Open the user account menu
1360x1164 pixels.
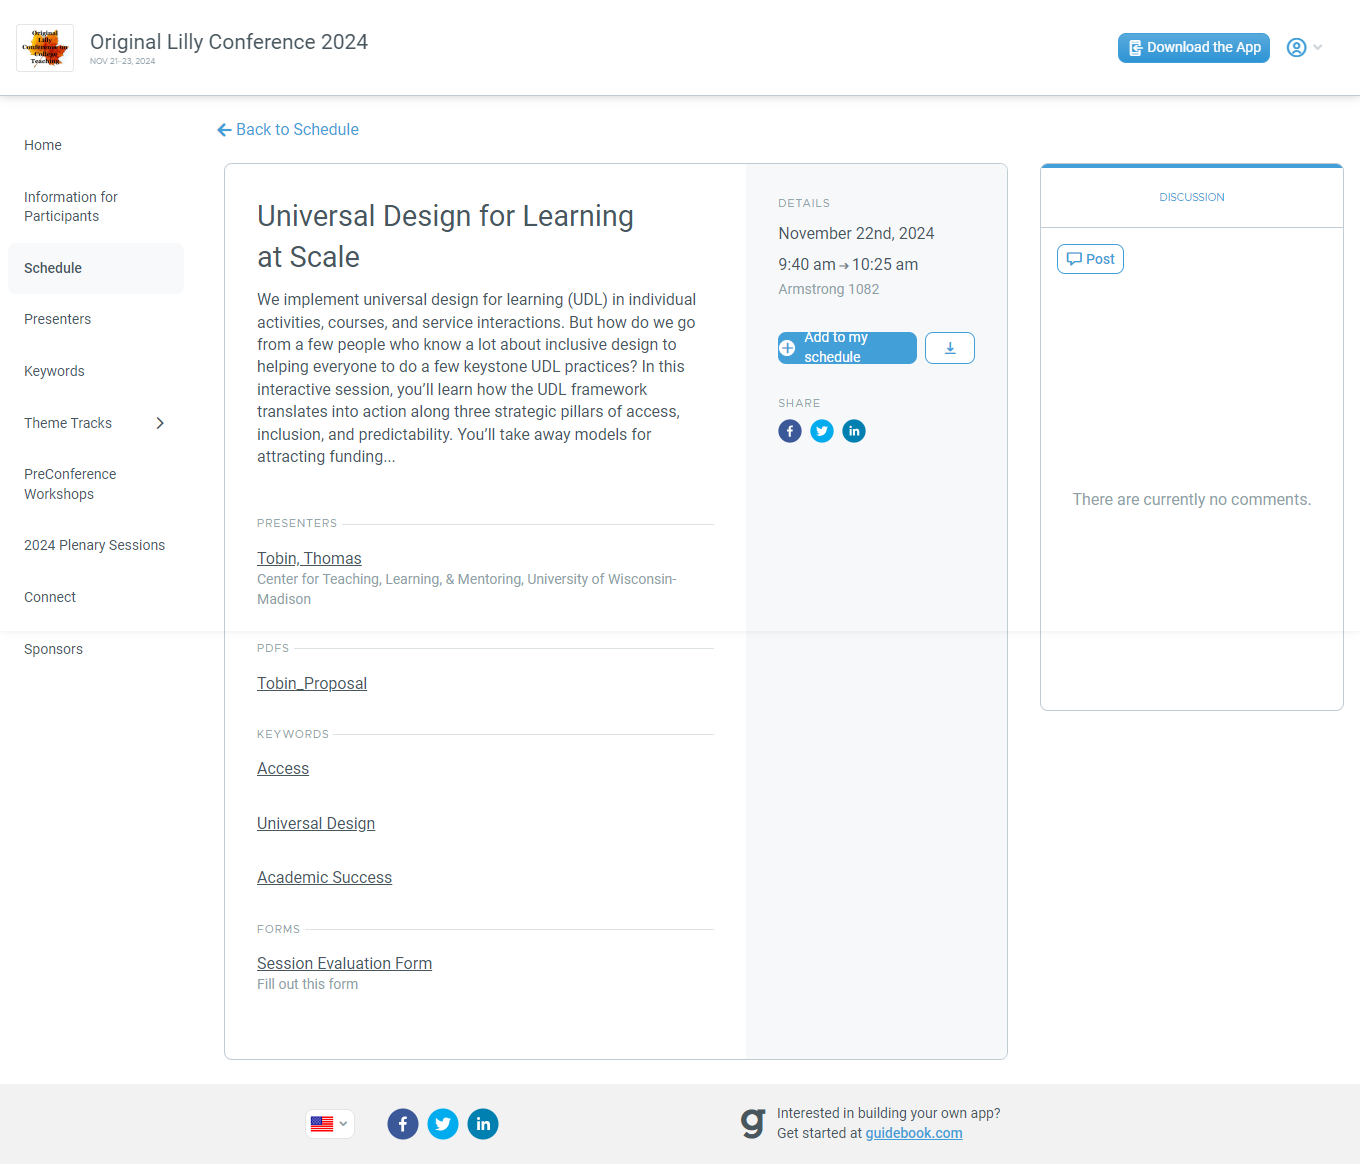click(x=1303, y=48)
